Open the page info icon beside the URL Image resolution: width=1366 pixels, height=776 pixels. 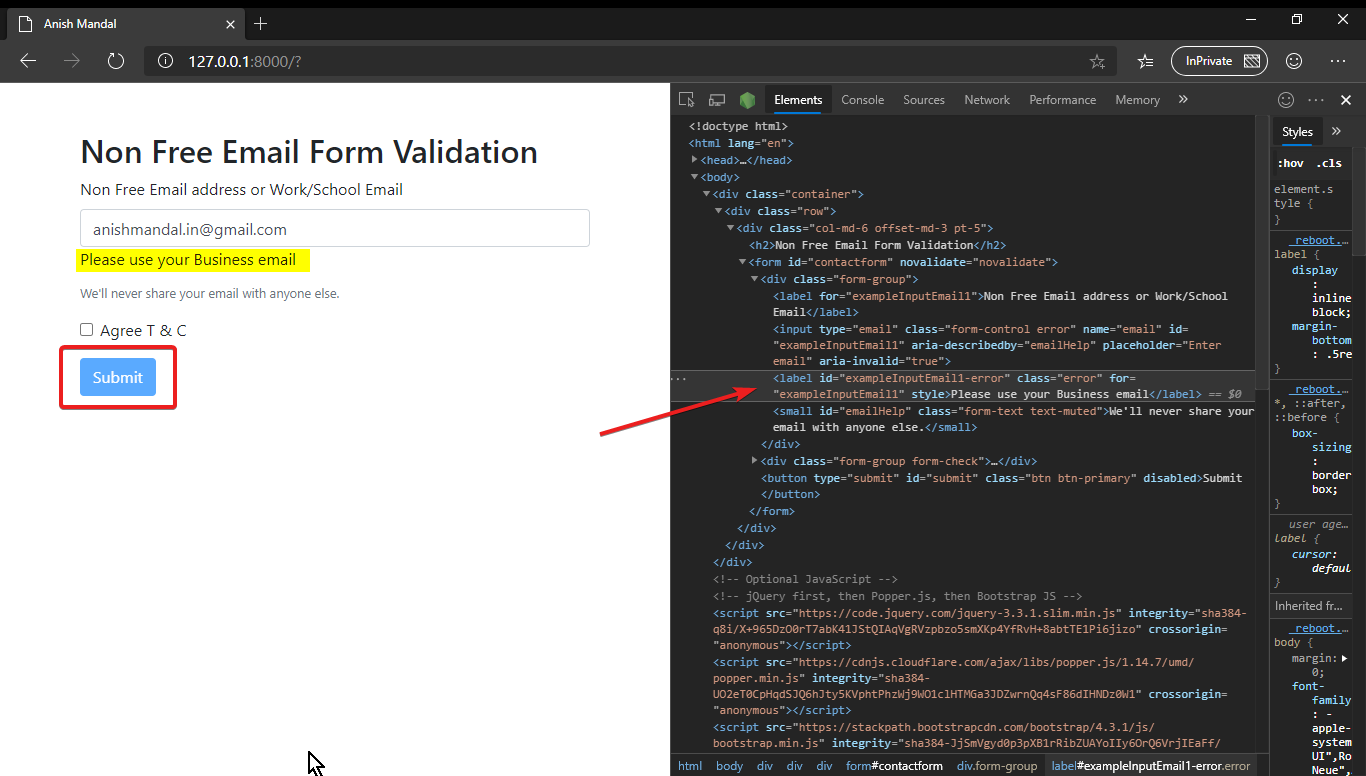point(164,61)
